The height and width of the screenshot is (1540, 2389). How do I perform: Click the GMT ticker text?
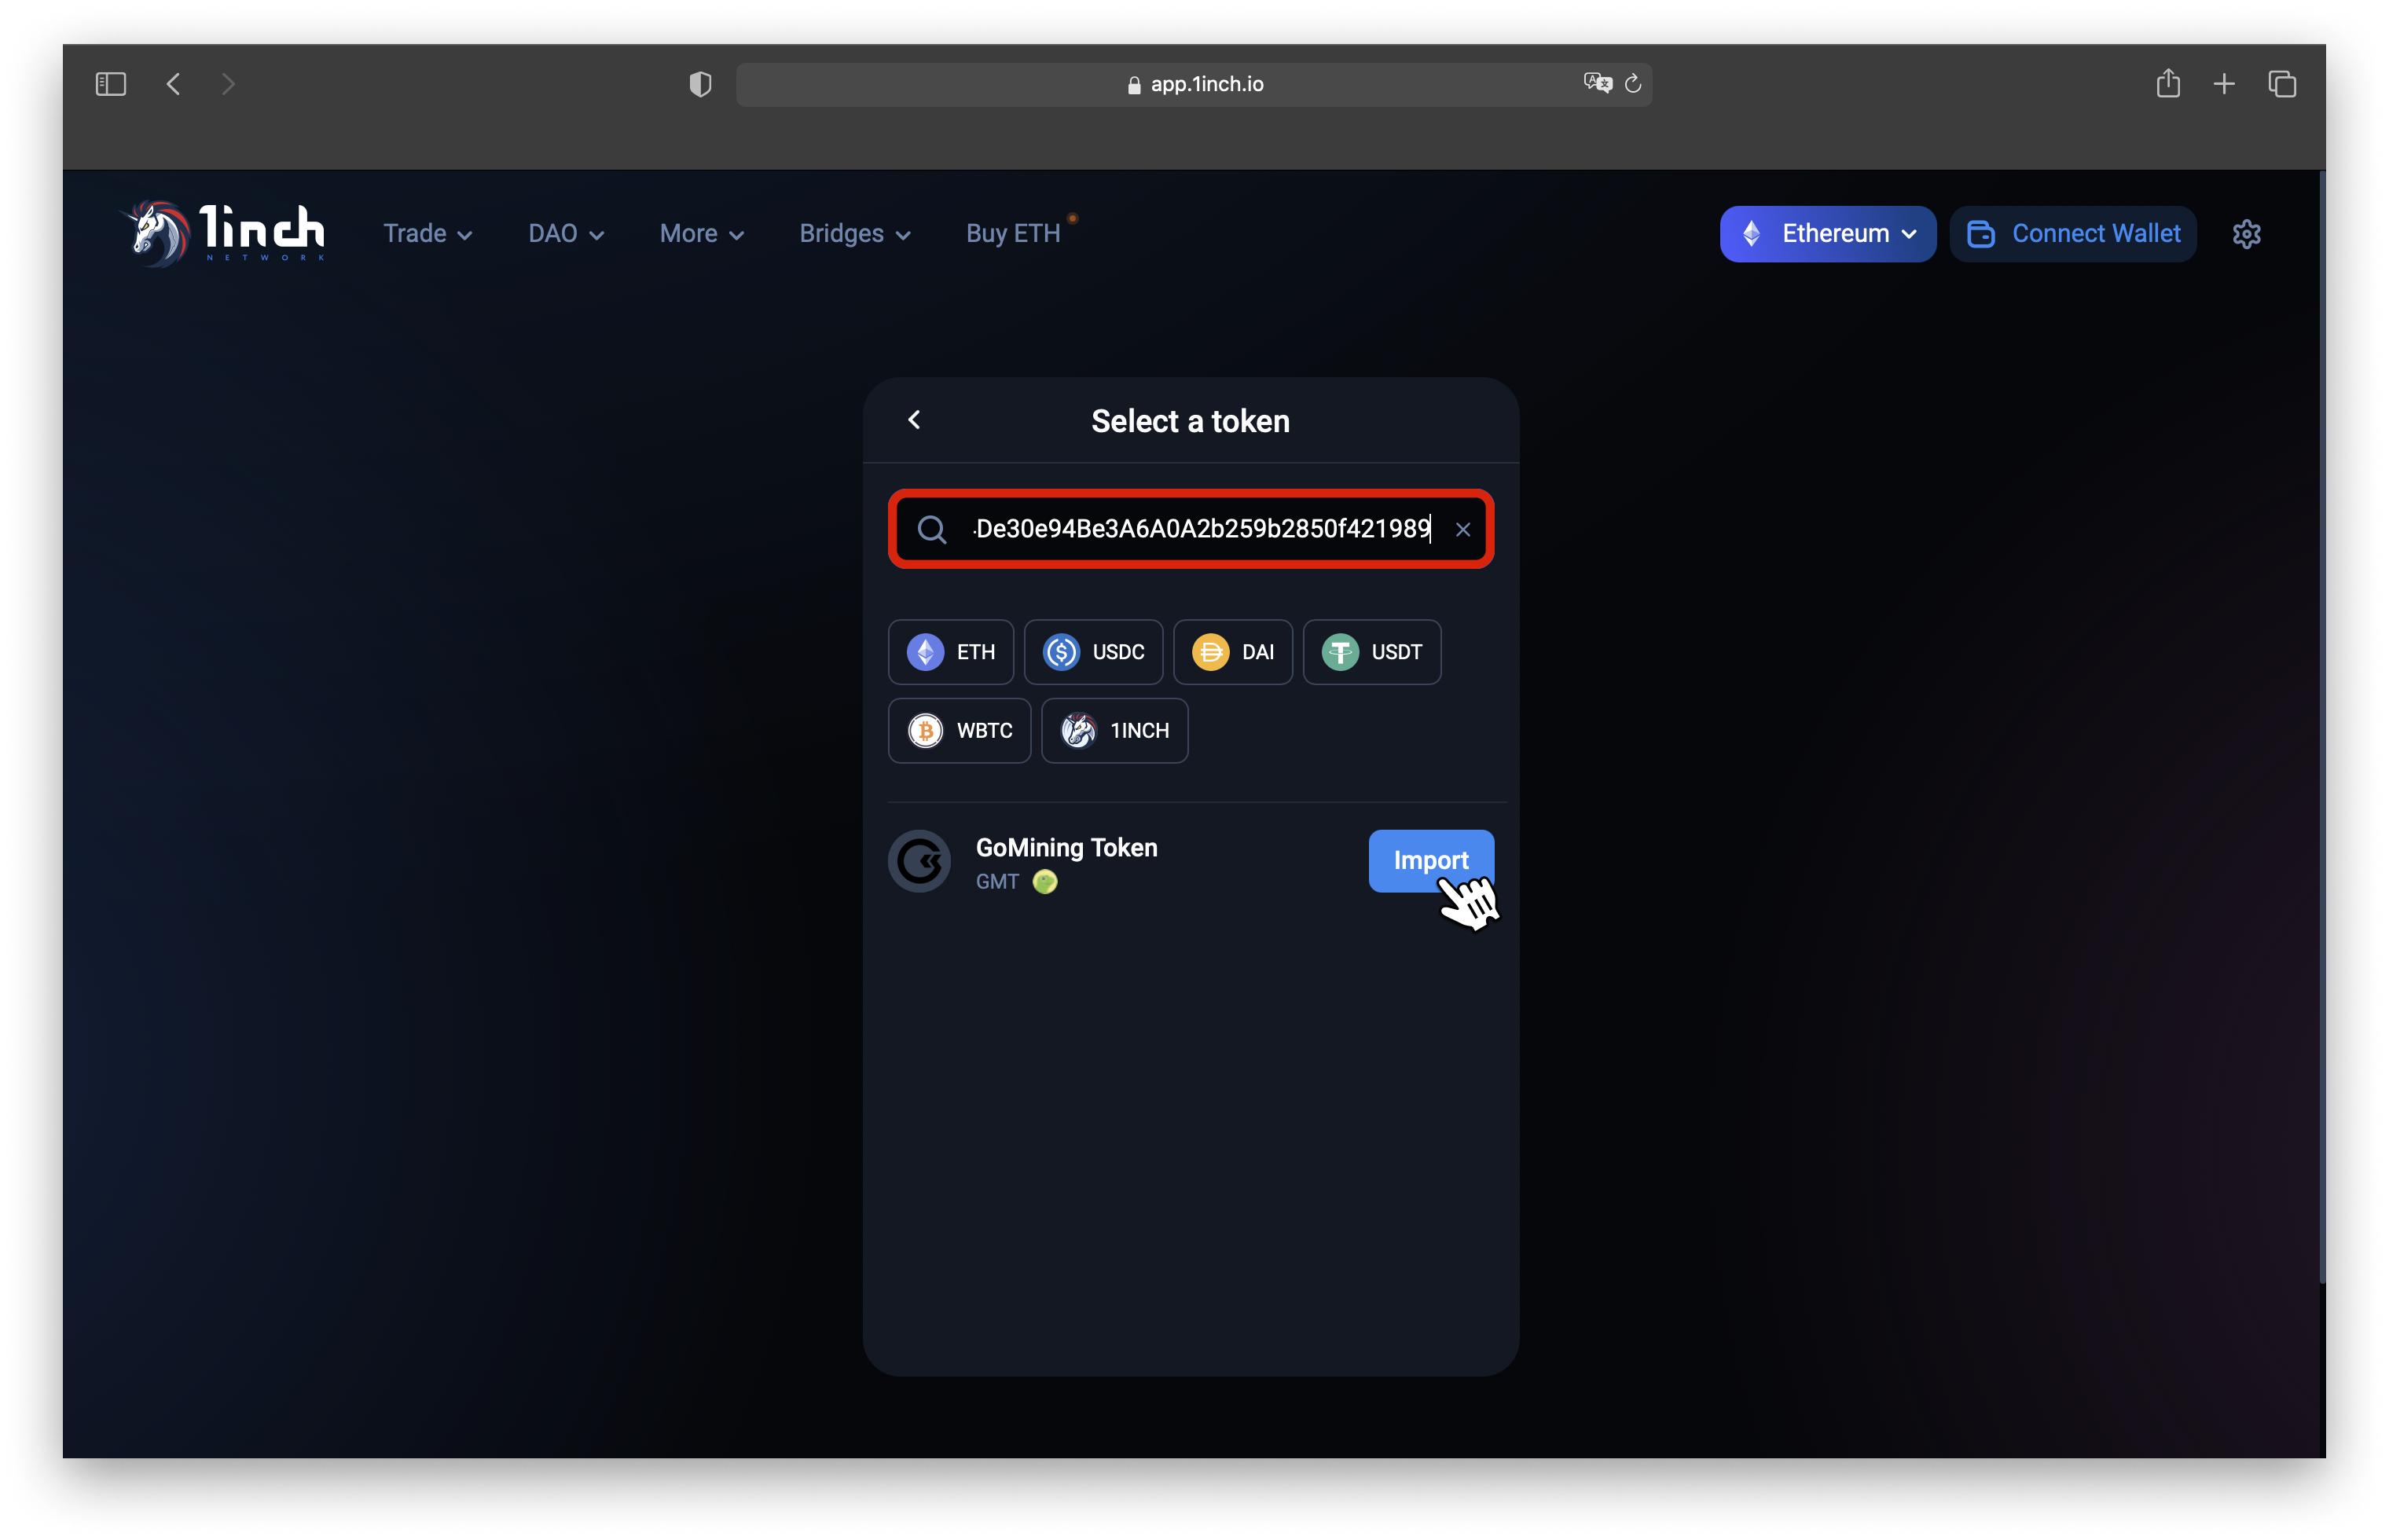pyautogui.click(x=997, y=882)
